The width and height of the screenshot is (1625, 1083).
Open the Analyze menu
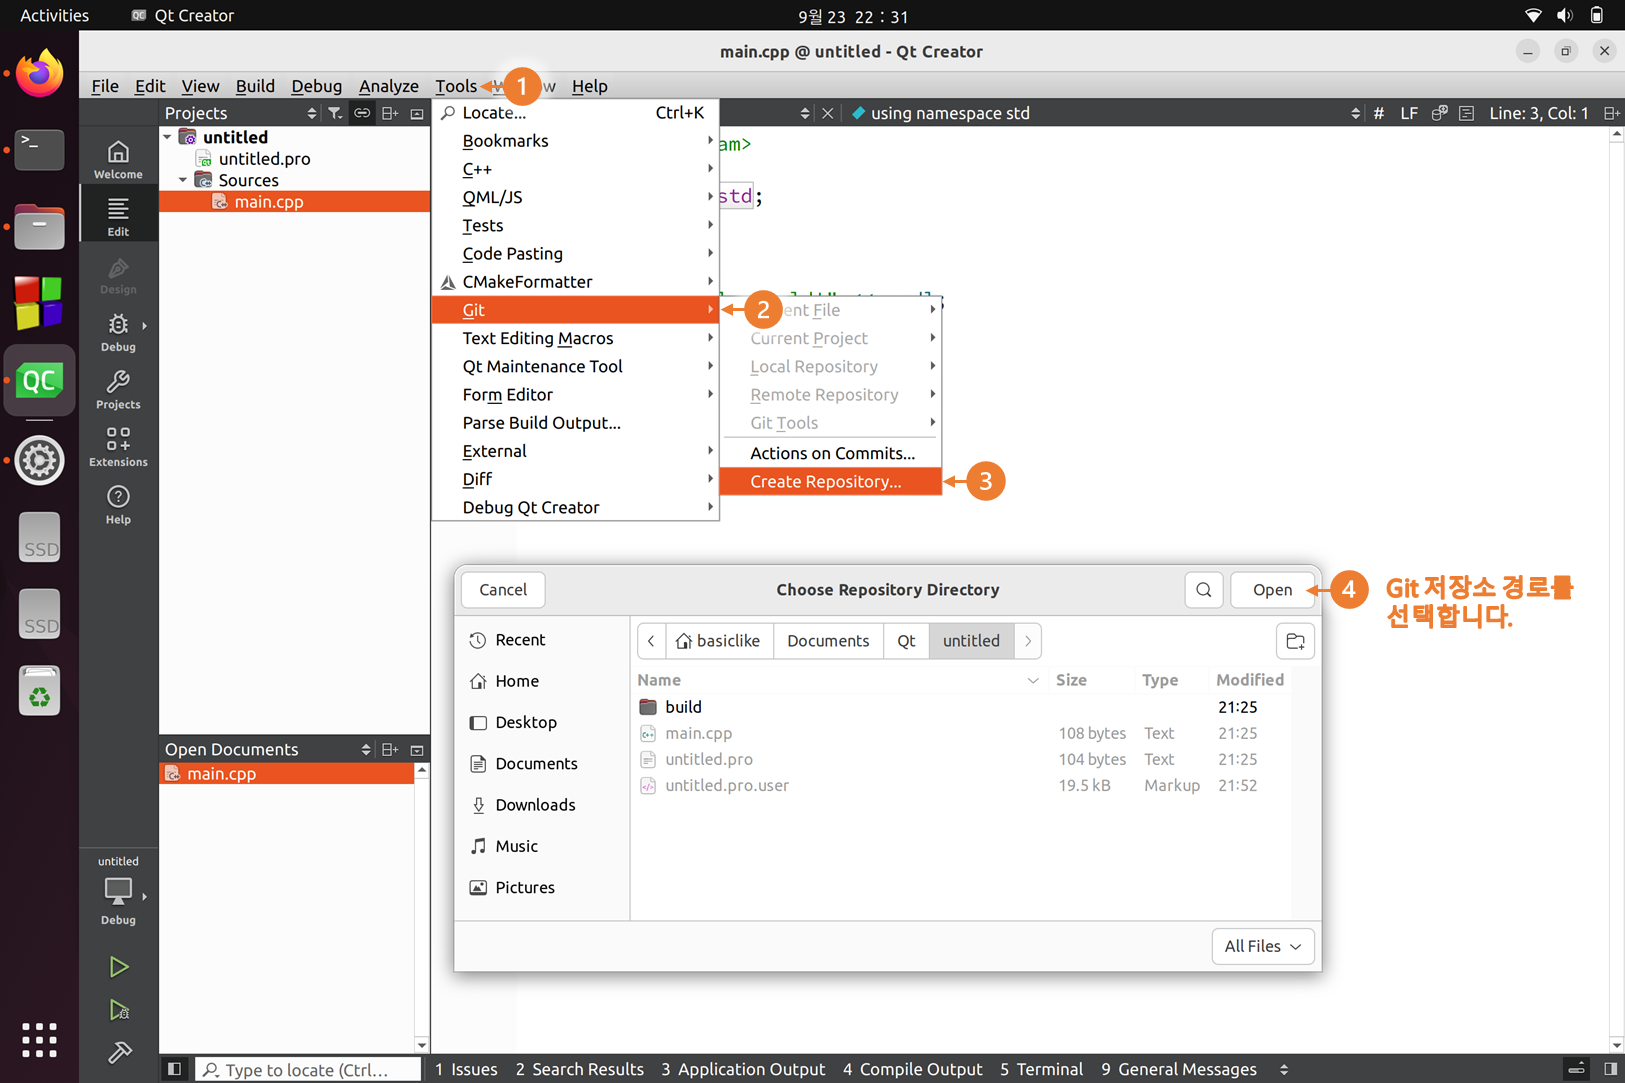(x=388, y=86)
